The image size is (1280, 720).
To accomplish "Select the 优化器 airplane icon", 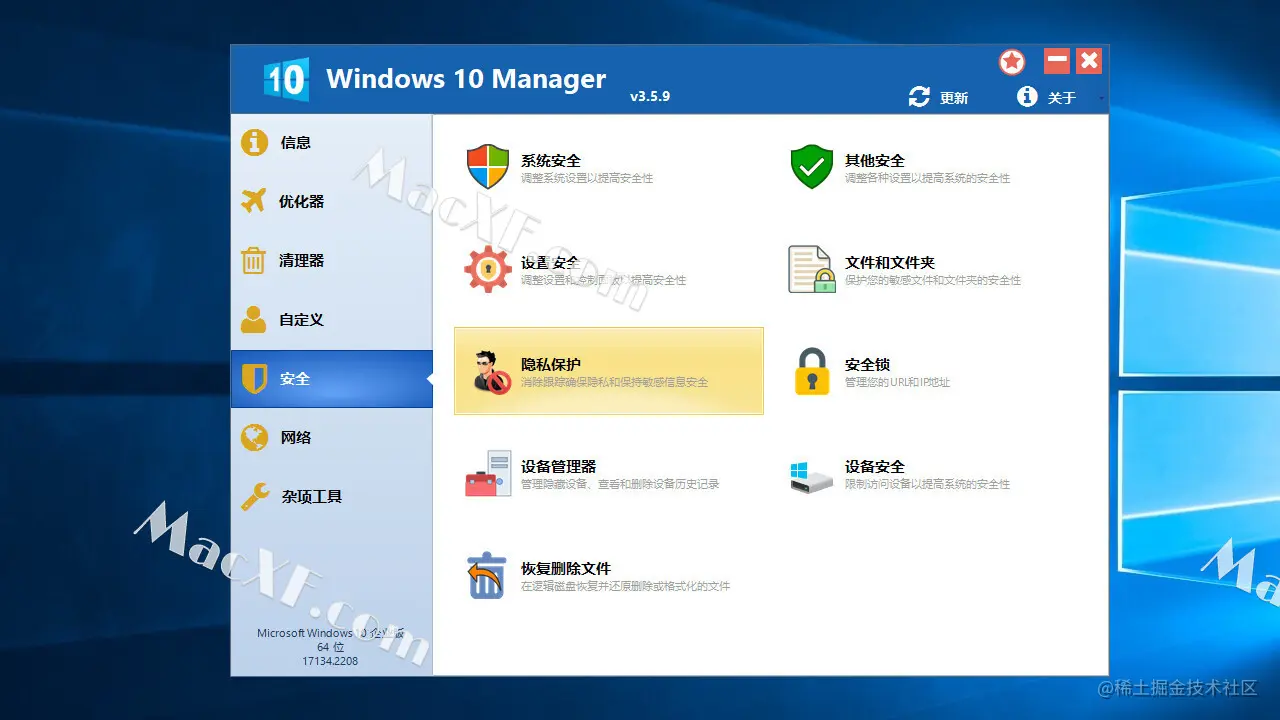I will (254, 201).
